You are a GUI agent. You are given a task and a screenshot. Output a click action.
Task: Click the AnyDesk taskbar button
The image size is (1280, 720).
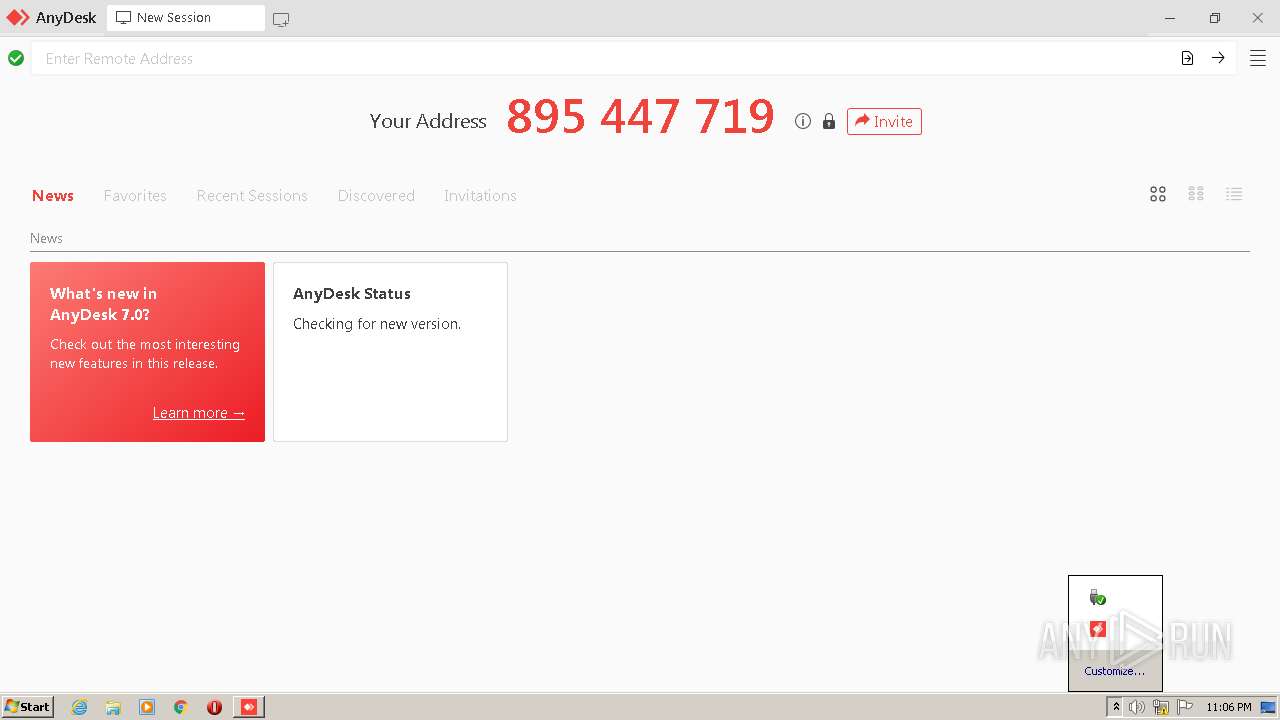coord(249,707)
